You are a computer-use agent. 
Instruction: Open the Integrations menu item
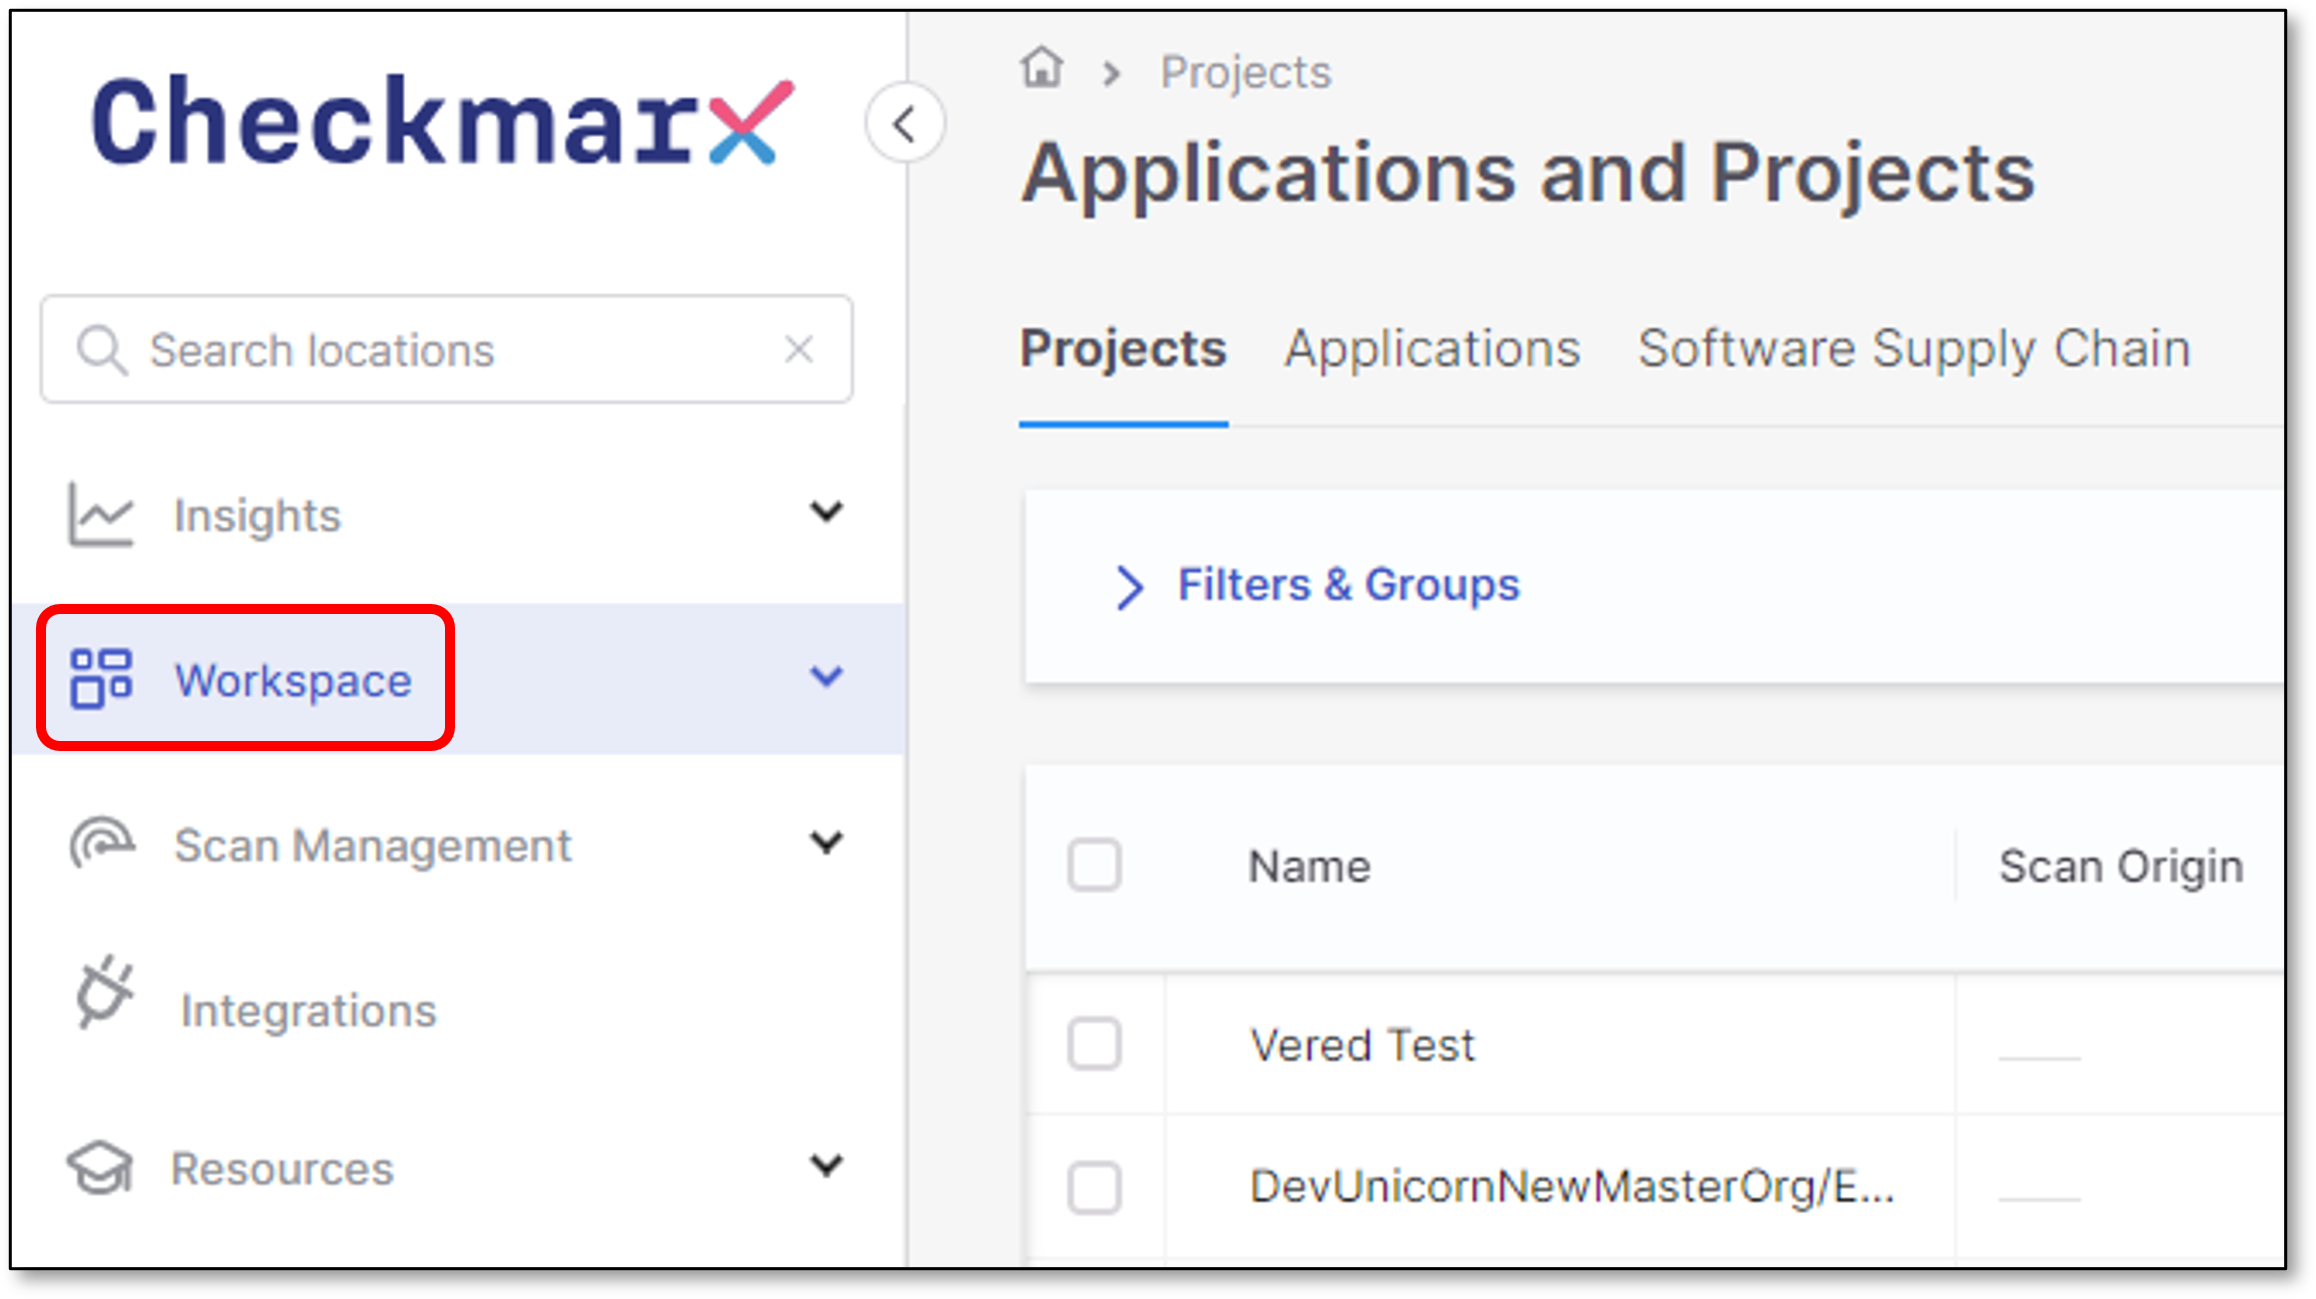[459, 1010]
